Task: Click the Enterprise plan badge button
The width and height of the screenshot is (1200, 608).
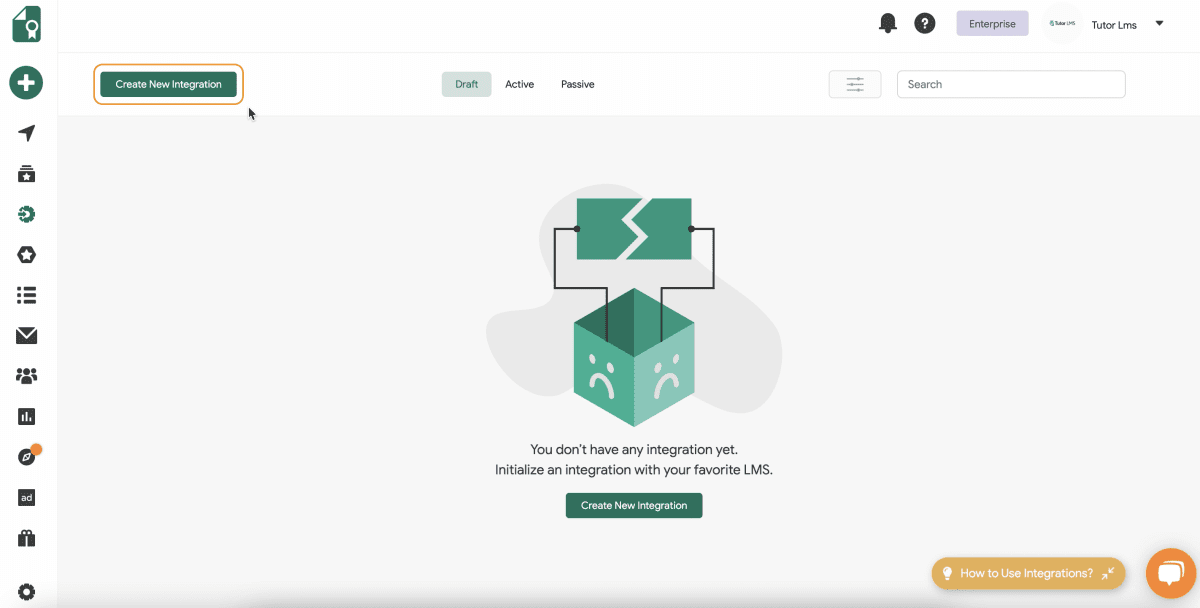Action: [x=992, y=24]
